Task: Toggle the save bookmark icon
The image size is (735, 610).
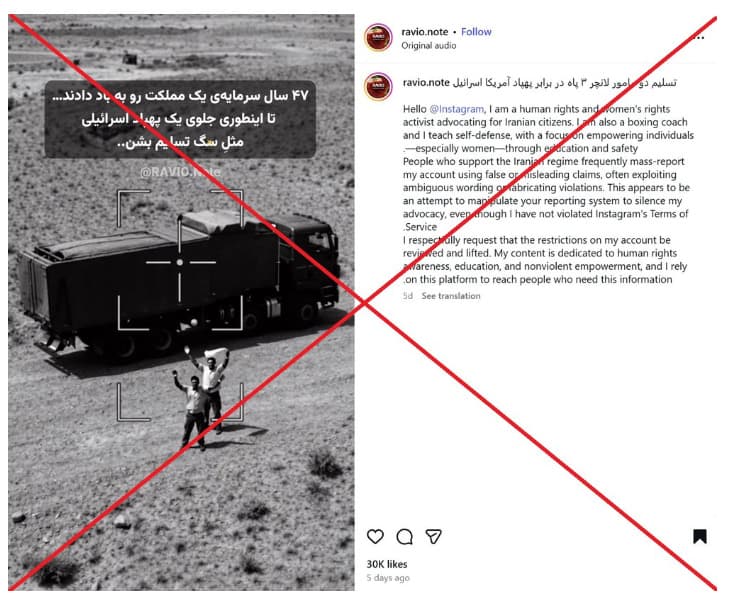Action: click(x=700, y=536)
